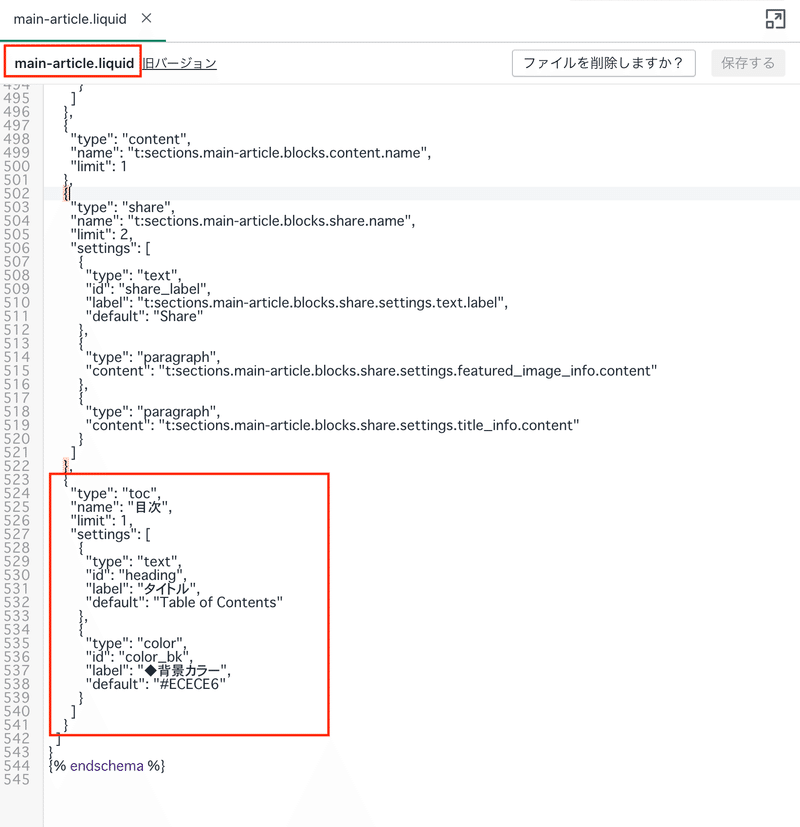Click the "settings": [ line on line 527
This screenshot has height=827, width=800.
[x=110, y=535]
